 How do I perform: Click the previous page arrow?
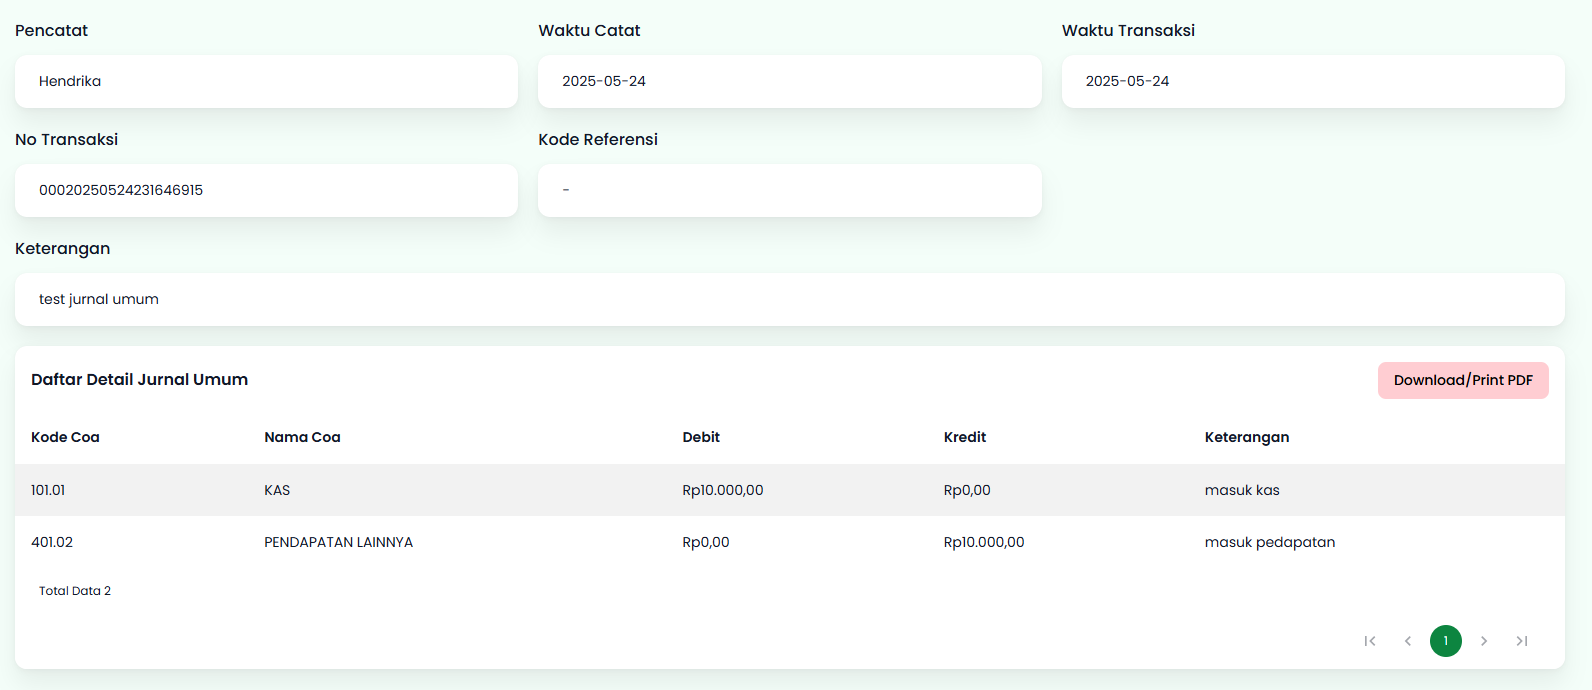[1408, 641]
